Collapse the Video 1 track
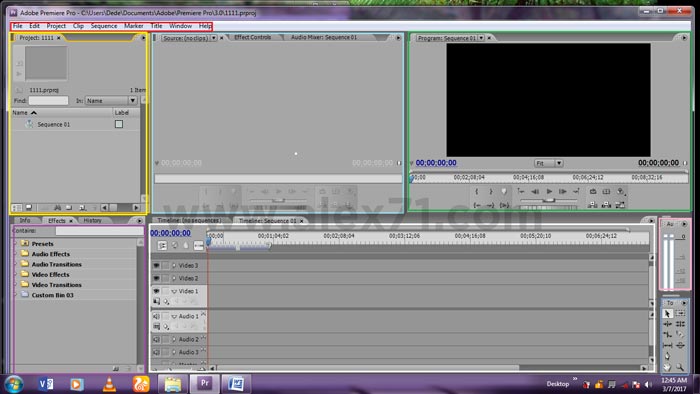 (174, 291)
